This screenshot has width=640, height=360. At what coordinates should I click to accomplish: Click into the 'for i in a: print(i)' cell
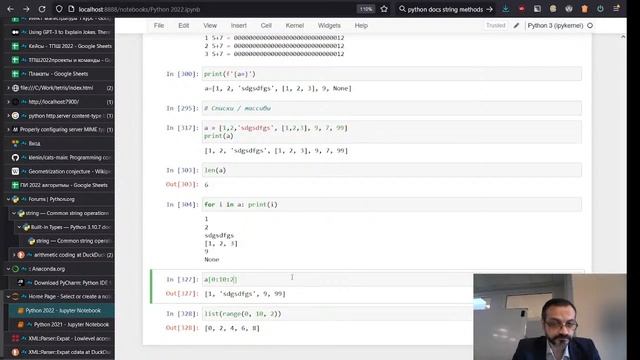click(392, 204)
